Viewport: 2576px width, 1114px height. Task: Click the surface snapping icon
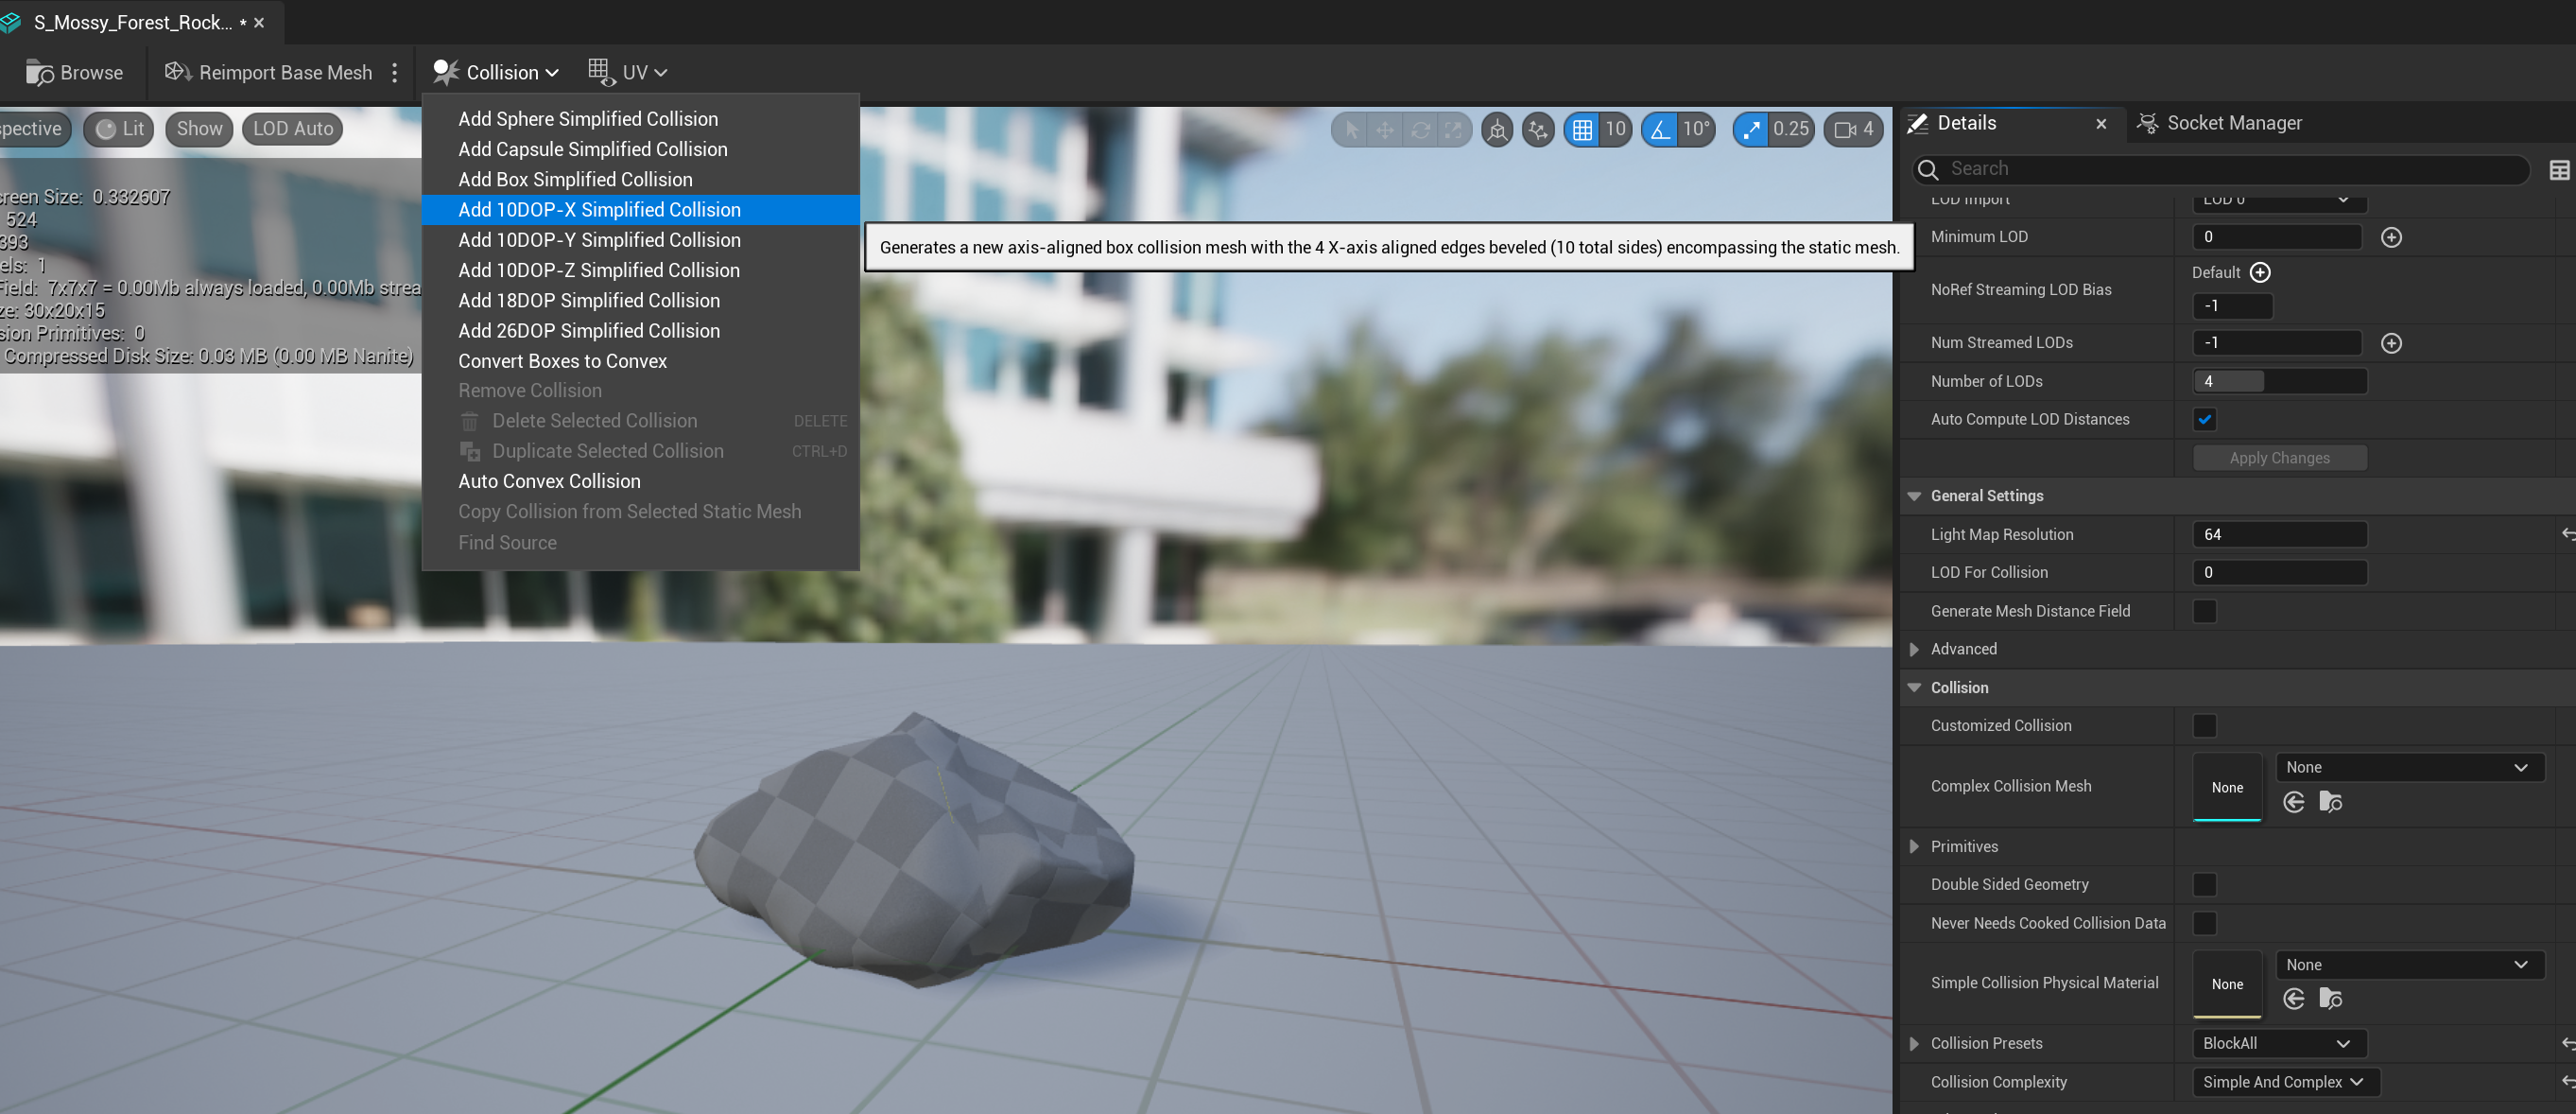tap(1538, 129)
